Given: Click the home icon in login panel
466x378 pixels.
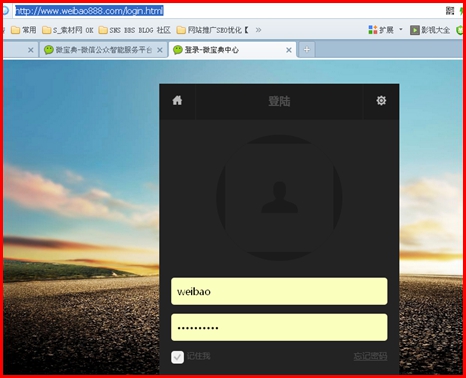Looking at the screenshot, I should [177, 100].
